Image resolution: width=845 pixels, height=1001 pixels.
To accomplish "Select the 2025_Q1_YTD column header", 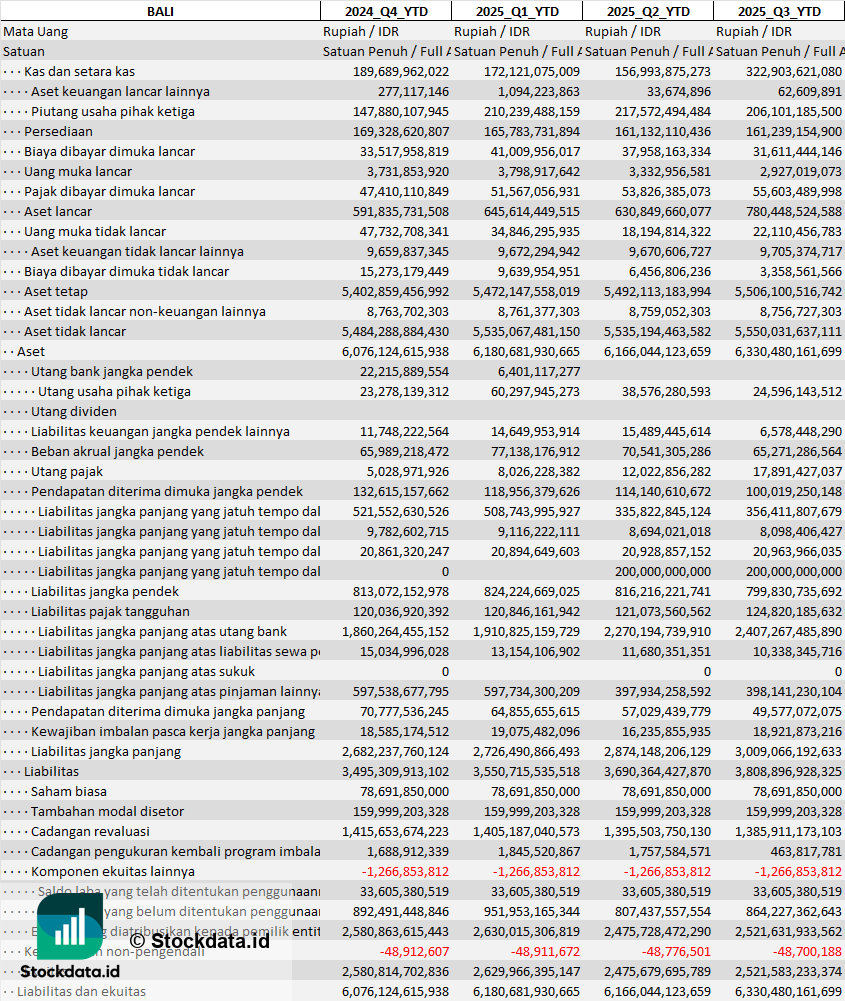I will [x=517, y=11].
